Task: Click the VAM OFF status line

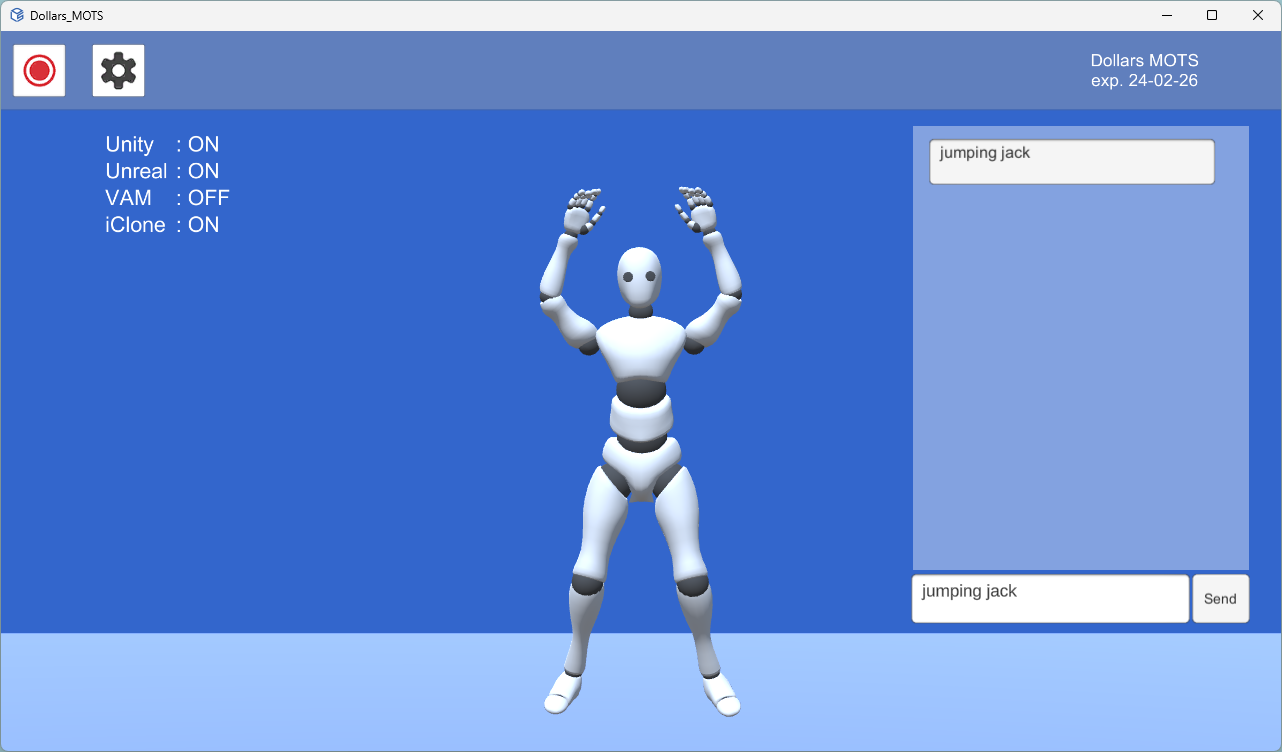Action: (167, 198)
